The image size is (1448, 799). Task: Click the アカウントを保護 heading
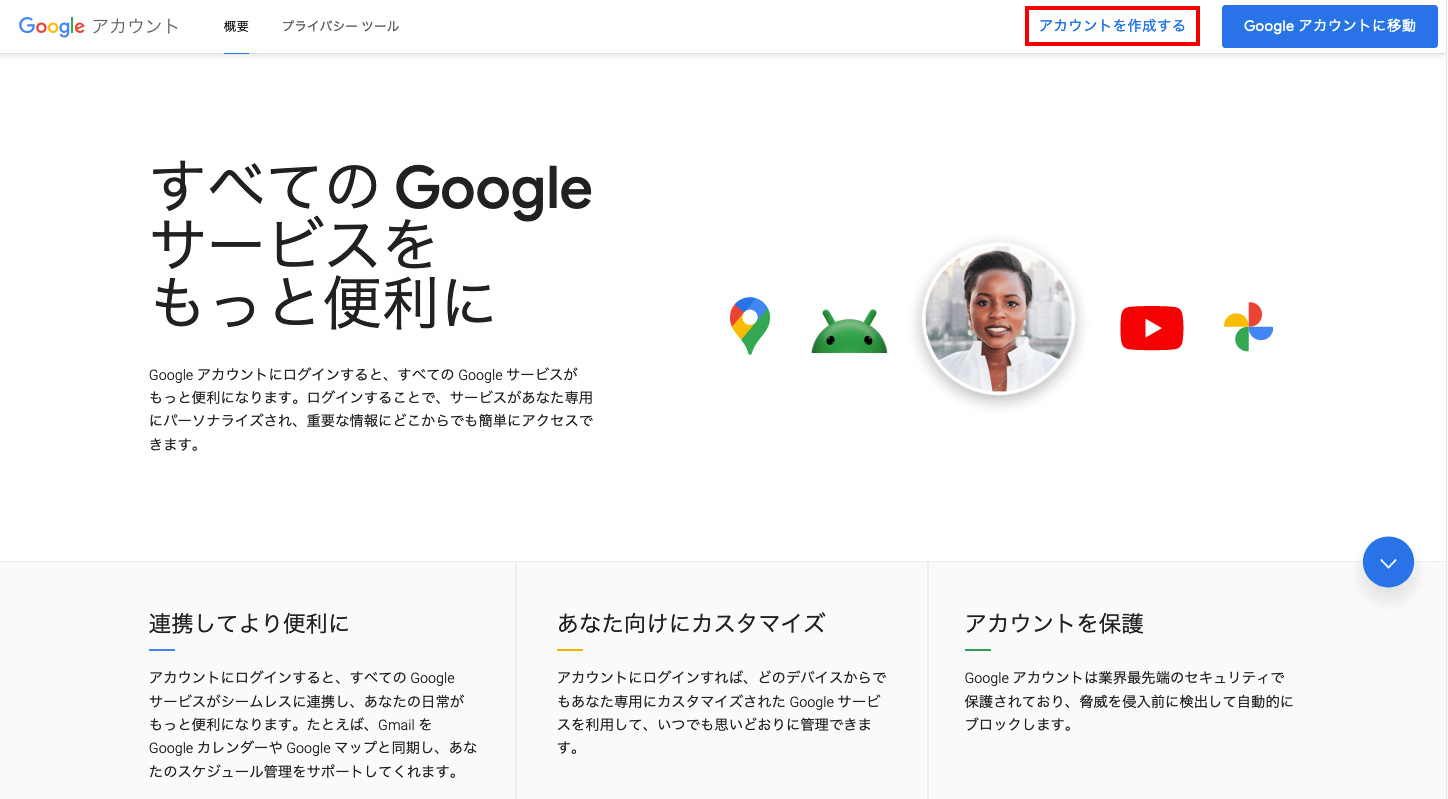click(x=1054, y=623)
